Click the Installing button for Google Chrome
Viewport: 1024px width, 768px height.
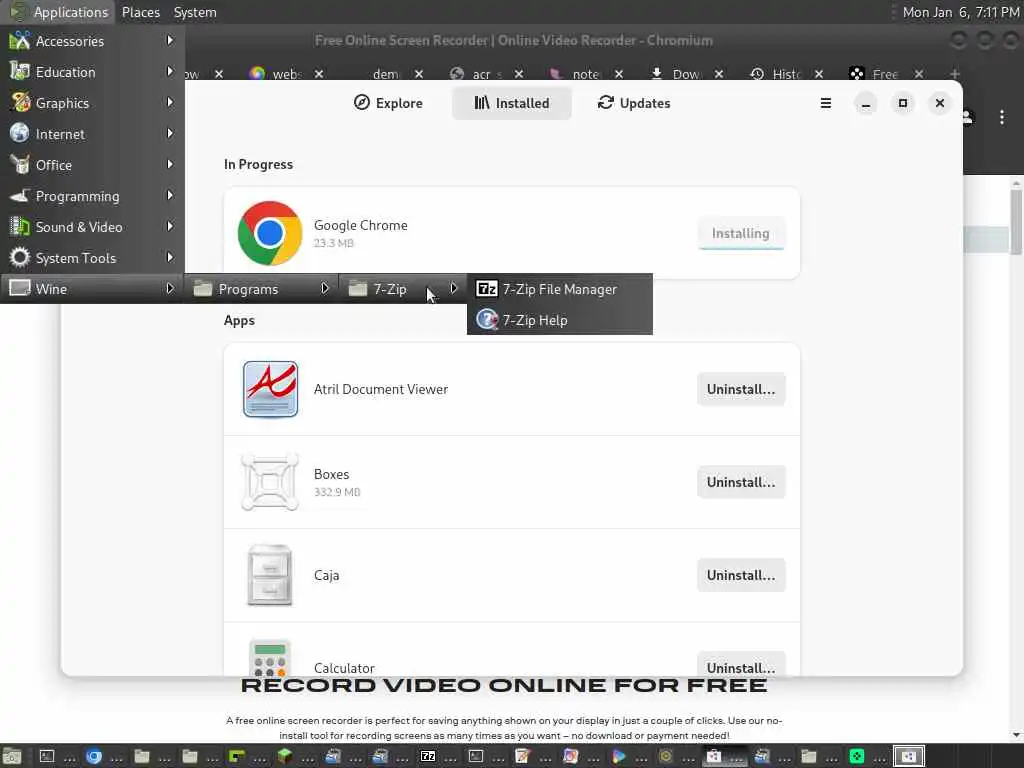coord(741,233)
